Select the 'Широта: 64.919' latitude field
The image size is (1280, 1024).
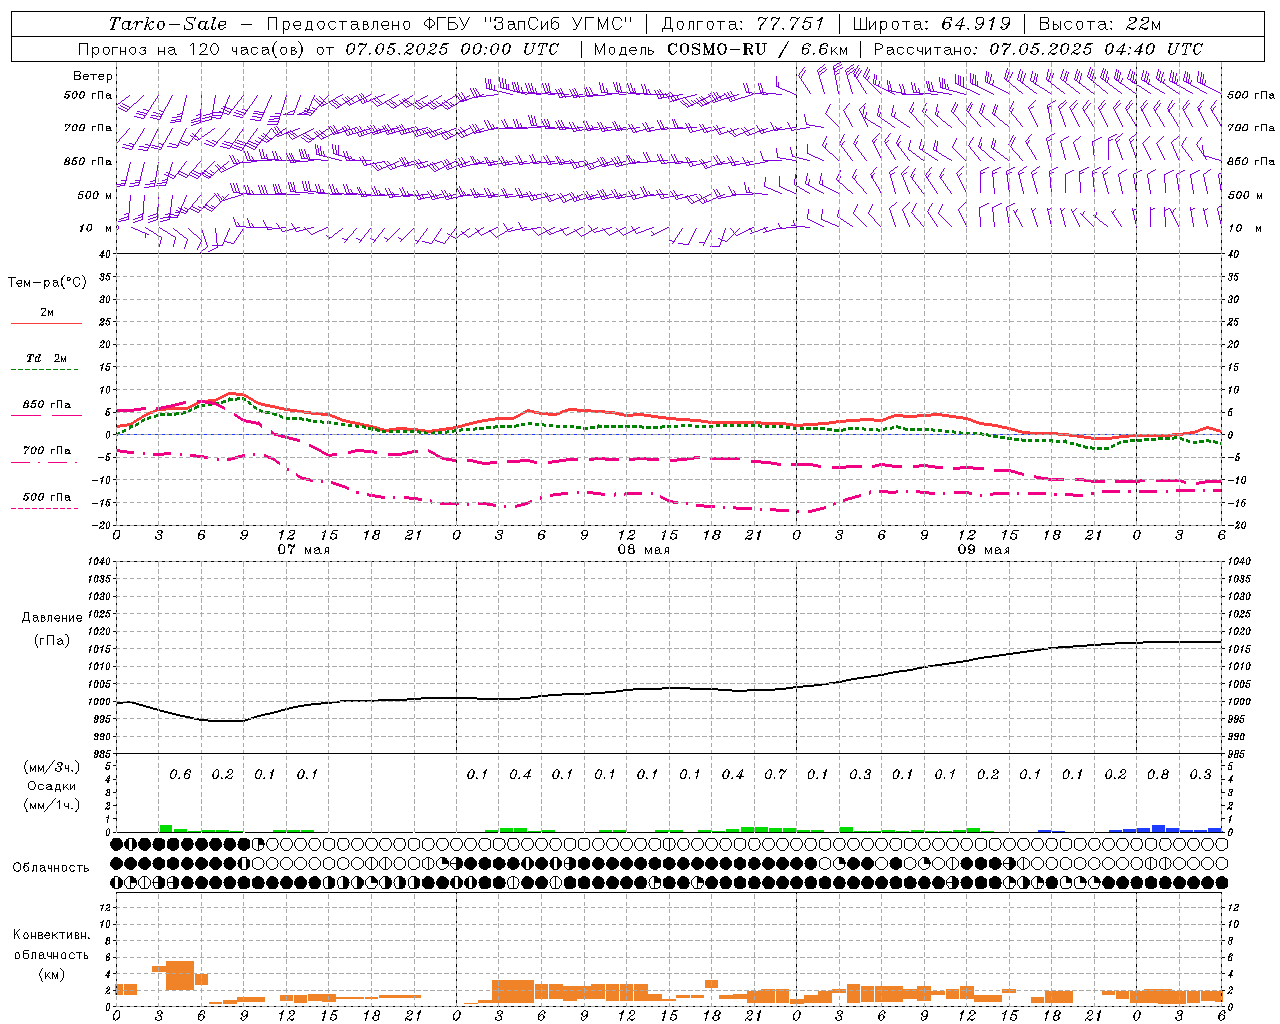[x=931, y=24]
